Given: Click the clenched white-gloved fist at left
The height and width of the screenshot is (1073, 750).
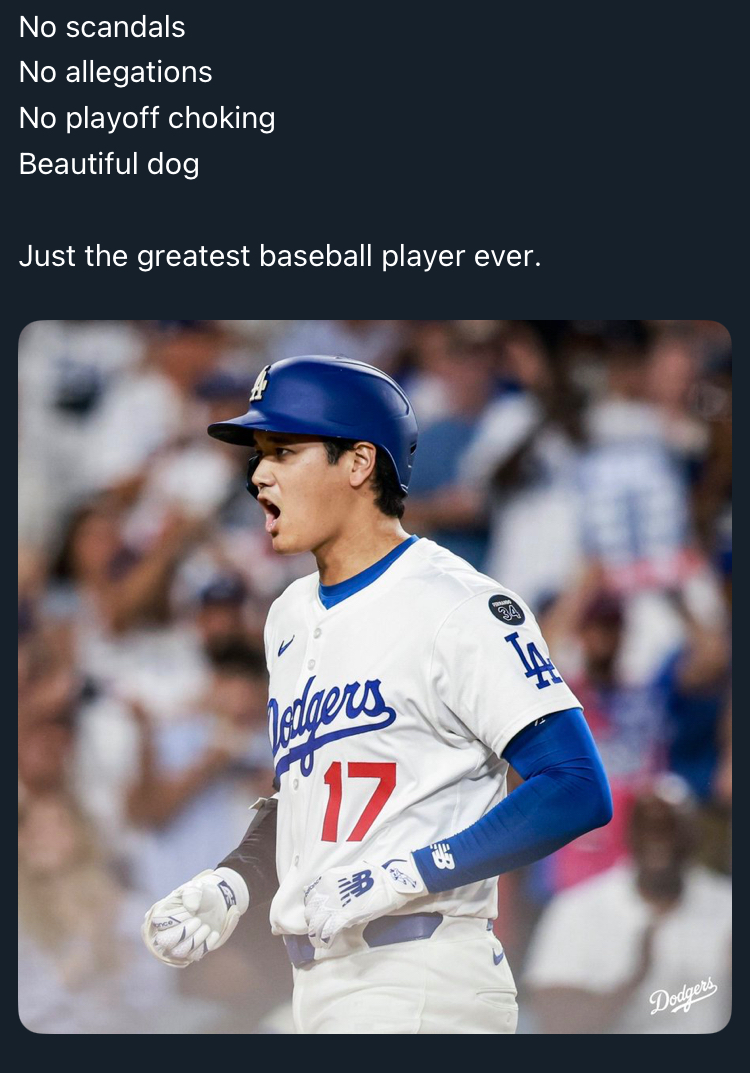Looking at the screenshot, I should [x=190, y=915].
